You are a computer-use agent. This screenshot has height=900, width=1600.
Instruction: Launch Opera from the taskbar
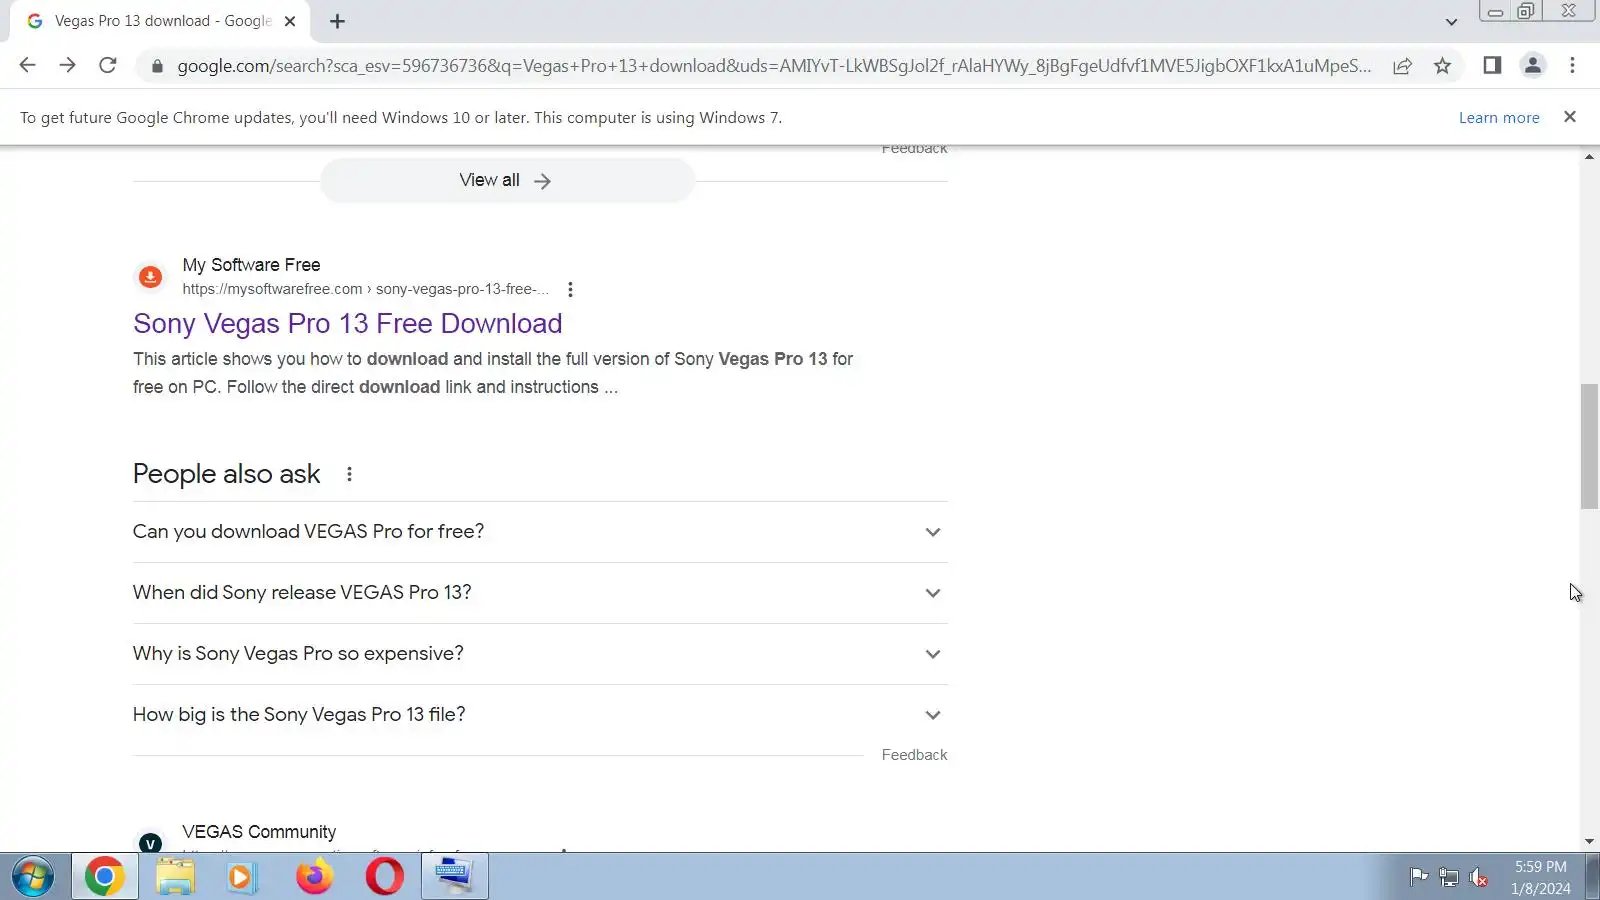tap(385, 877)
